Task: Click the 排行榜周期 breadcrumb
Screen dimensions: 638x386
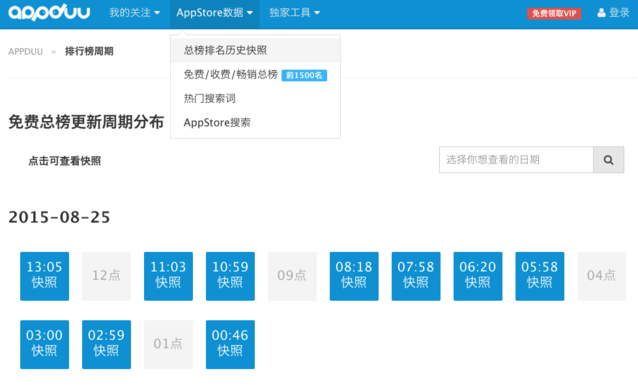Action: [89, 51]
